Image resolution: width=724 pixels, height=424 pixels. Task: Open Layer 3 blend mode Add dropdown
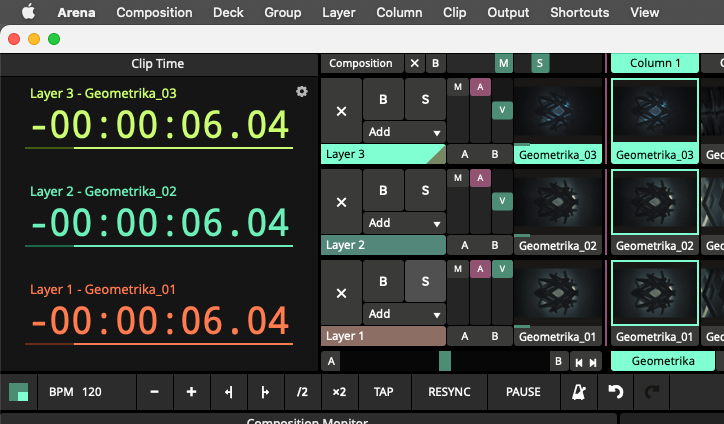(x=404, y=132)
